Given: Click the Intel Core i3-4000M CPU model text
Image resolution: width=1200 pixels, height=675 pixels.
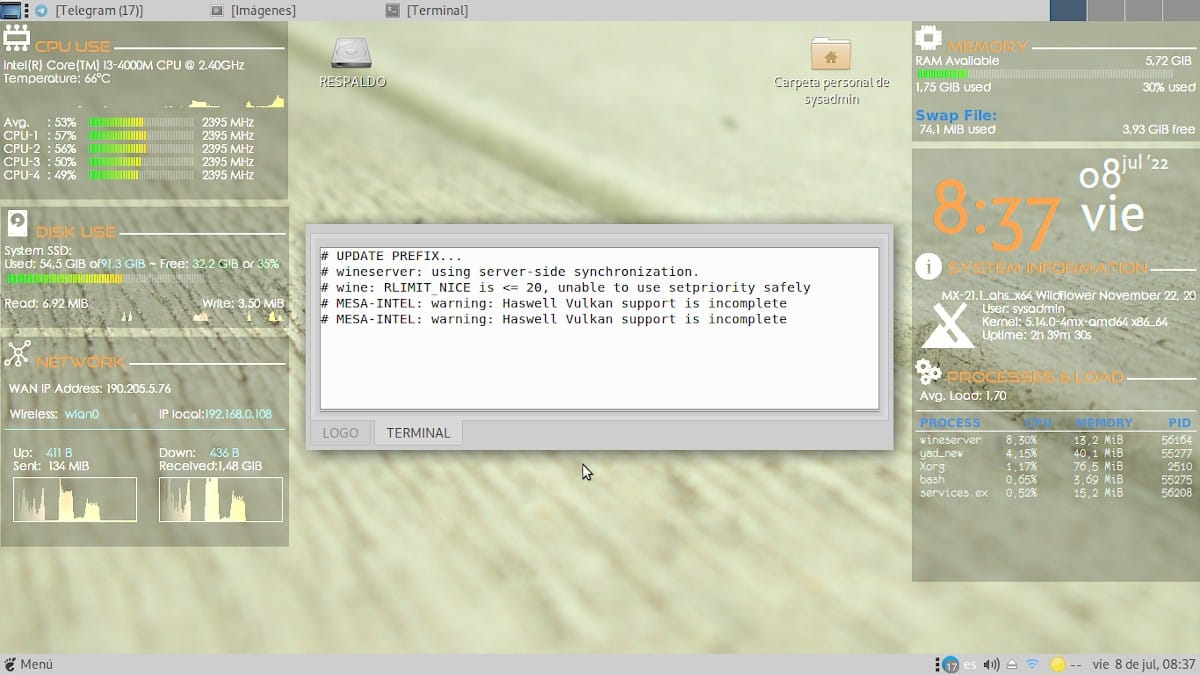Looking at the screenshot, I should pos(124,65).
